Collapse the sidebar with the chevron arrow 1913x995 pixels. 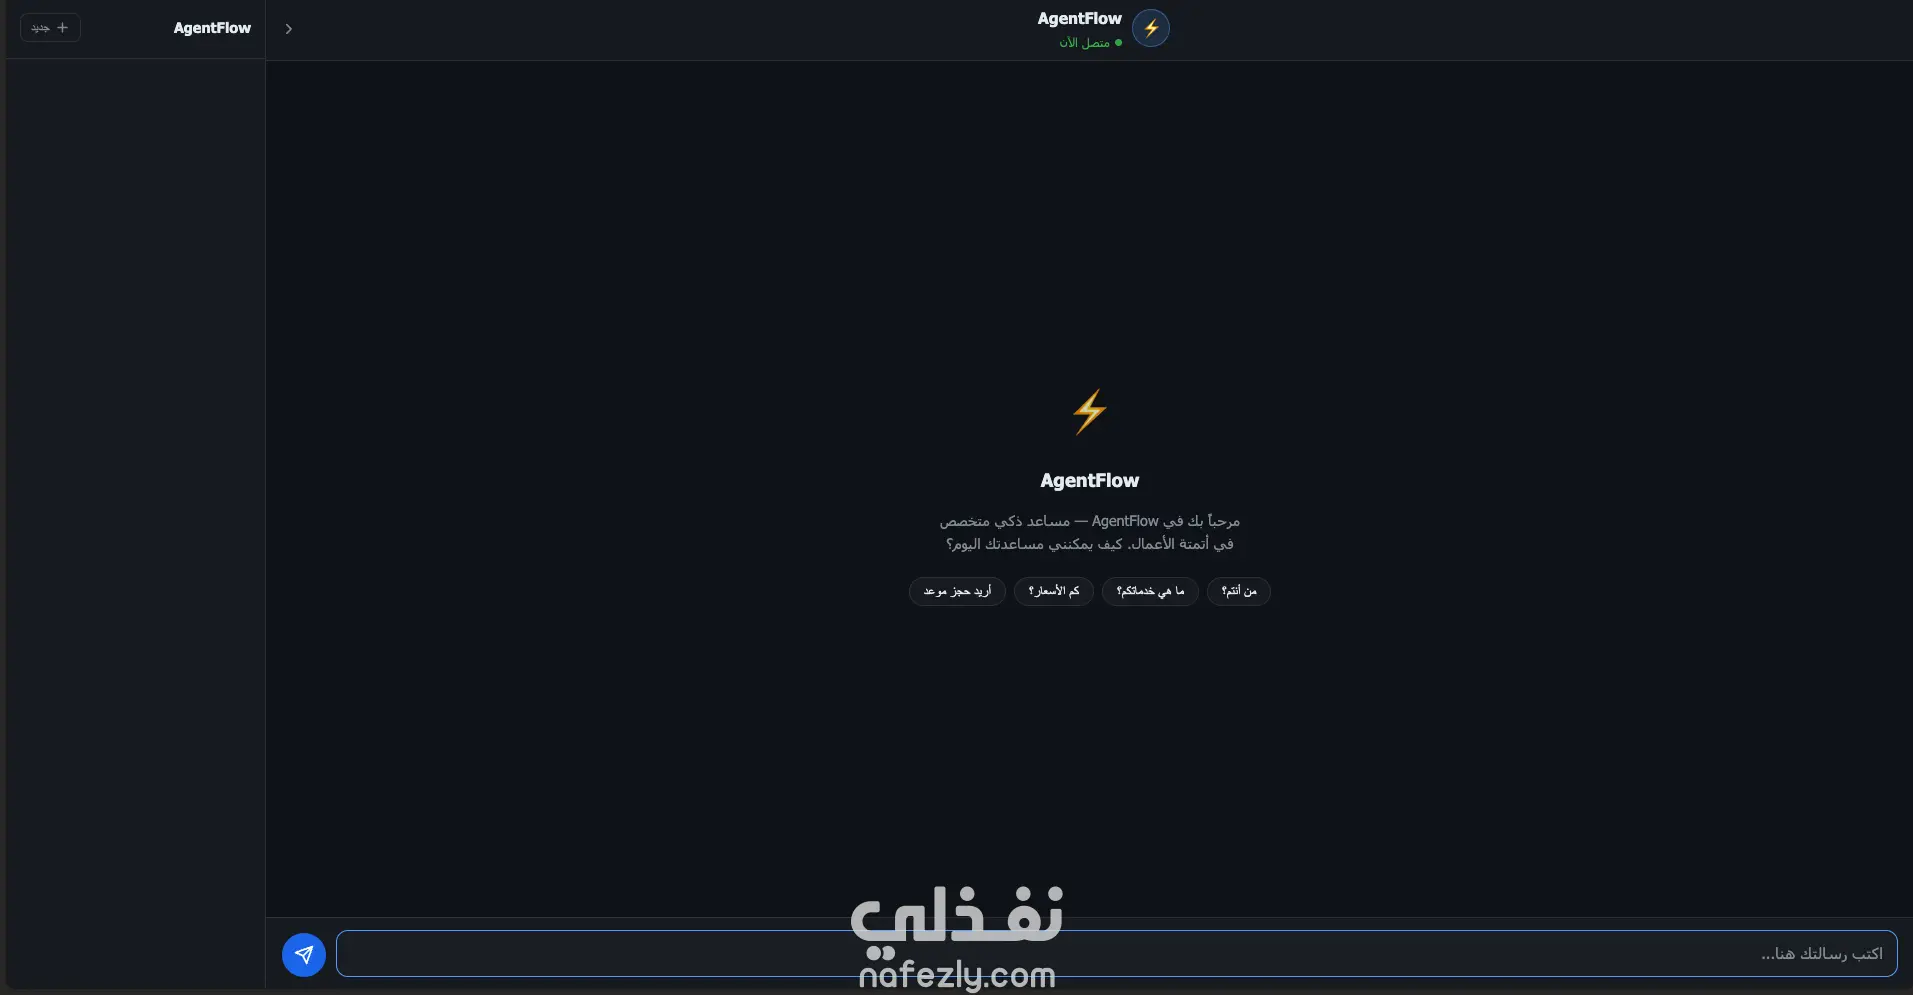pyautogui.click(x=289, y=29)
